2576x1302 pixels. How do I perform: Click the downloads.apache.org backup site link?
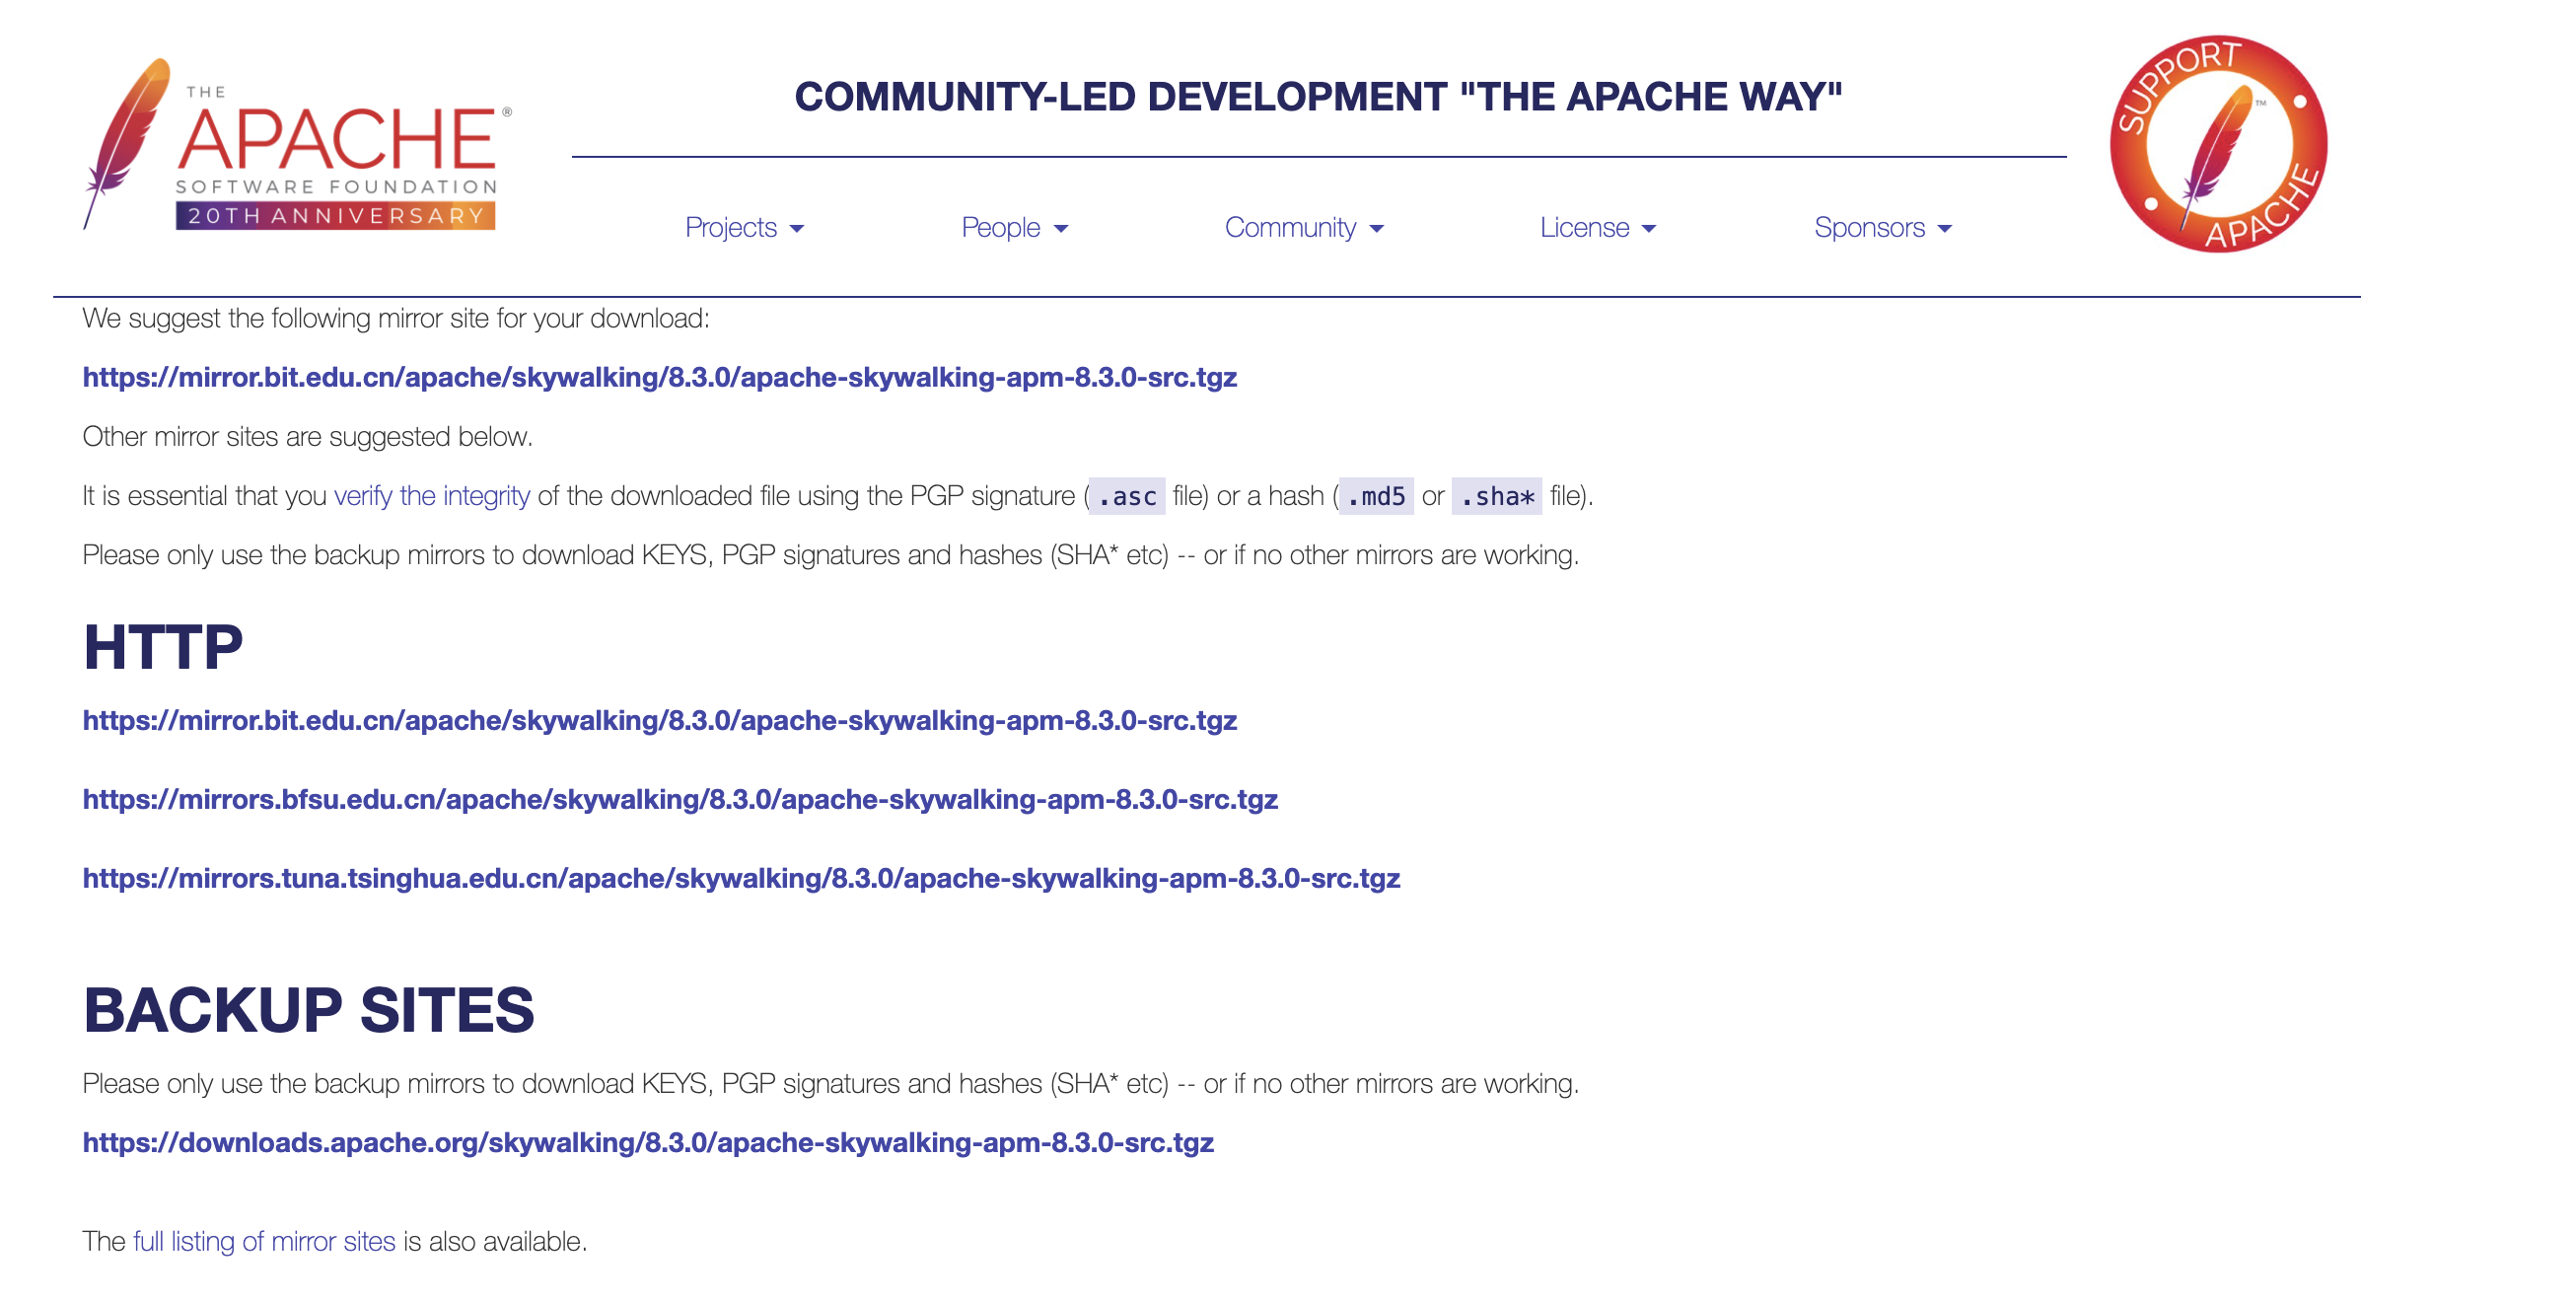(x=648, y=1142)
